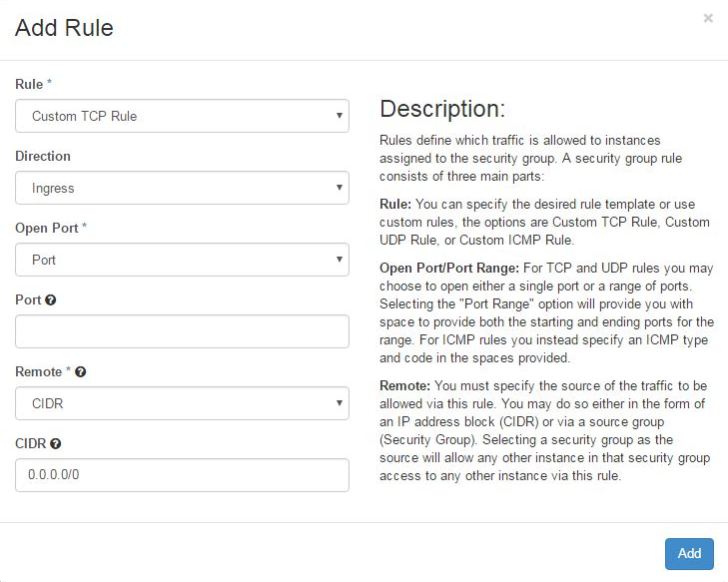The width and height of the screenshot is (728, 582).
Task: Click the Remote field label text
Action: point(39,372)
